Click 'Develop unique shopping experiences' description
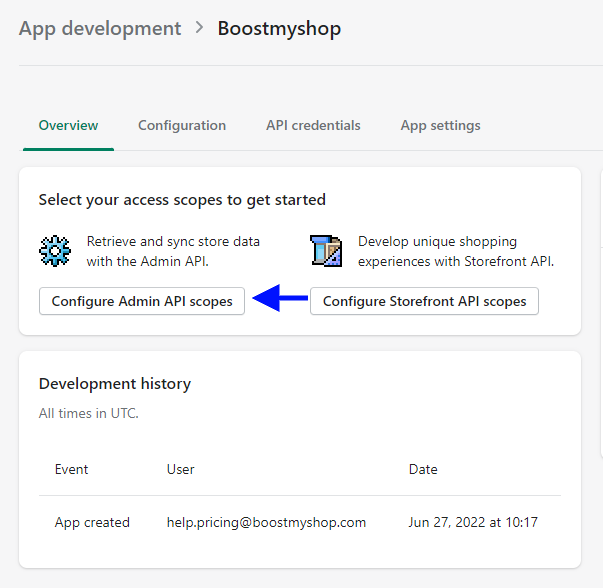Image resolution: width=603 pixels, height=588 pixels. coord(456,252)
